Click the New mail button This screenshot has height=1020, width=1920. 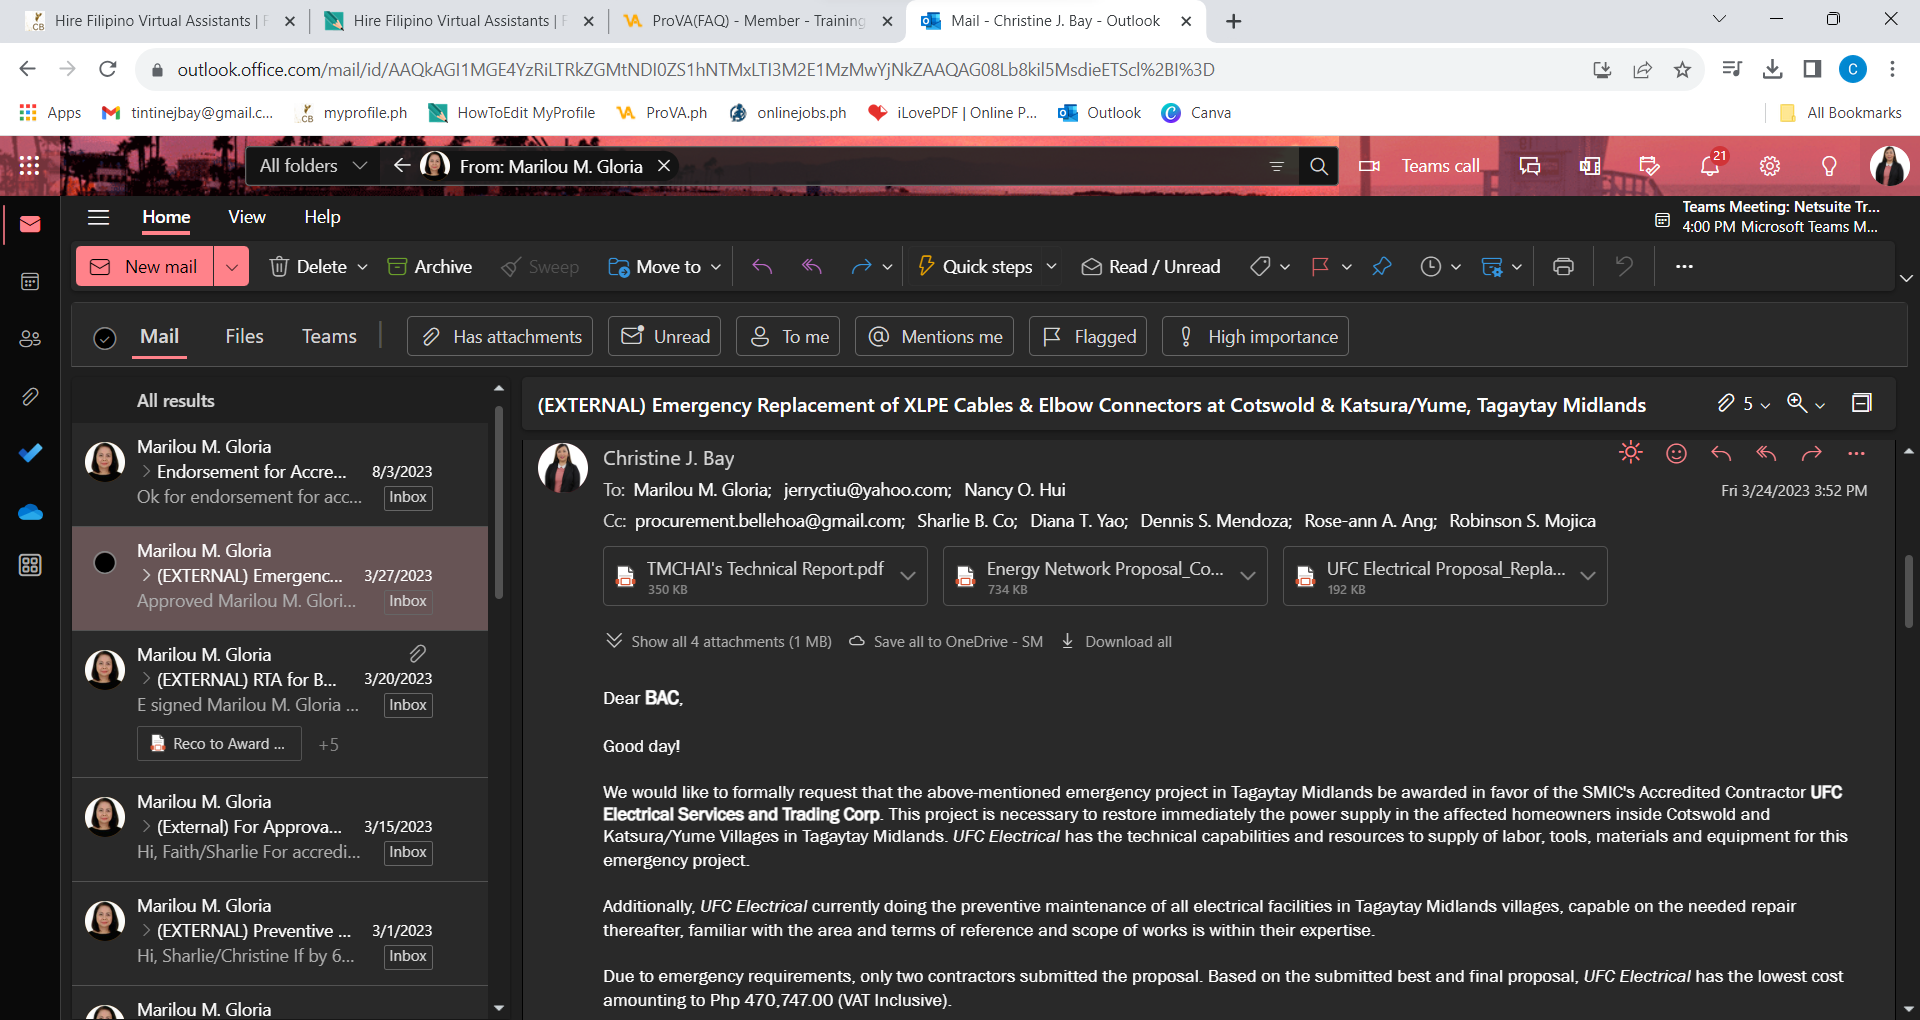point(145,267)
